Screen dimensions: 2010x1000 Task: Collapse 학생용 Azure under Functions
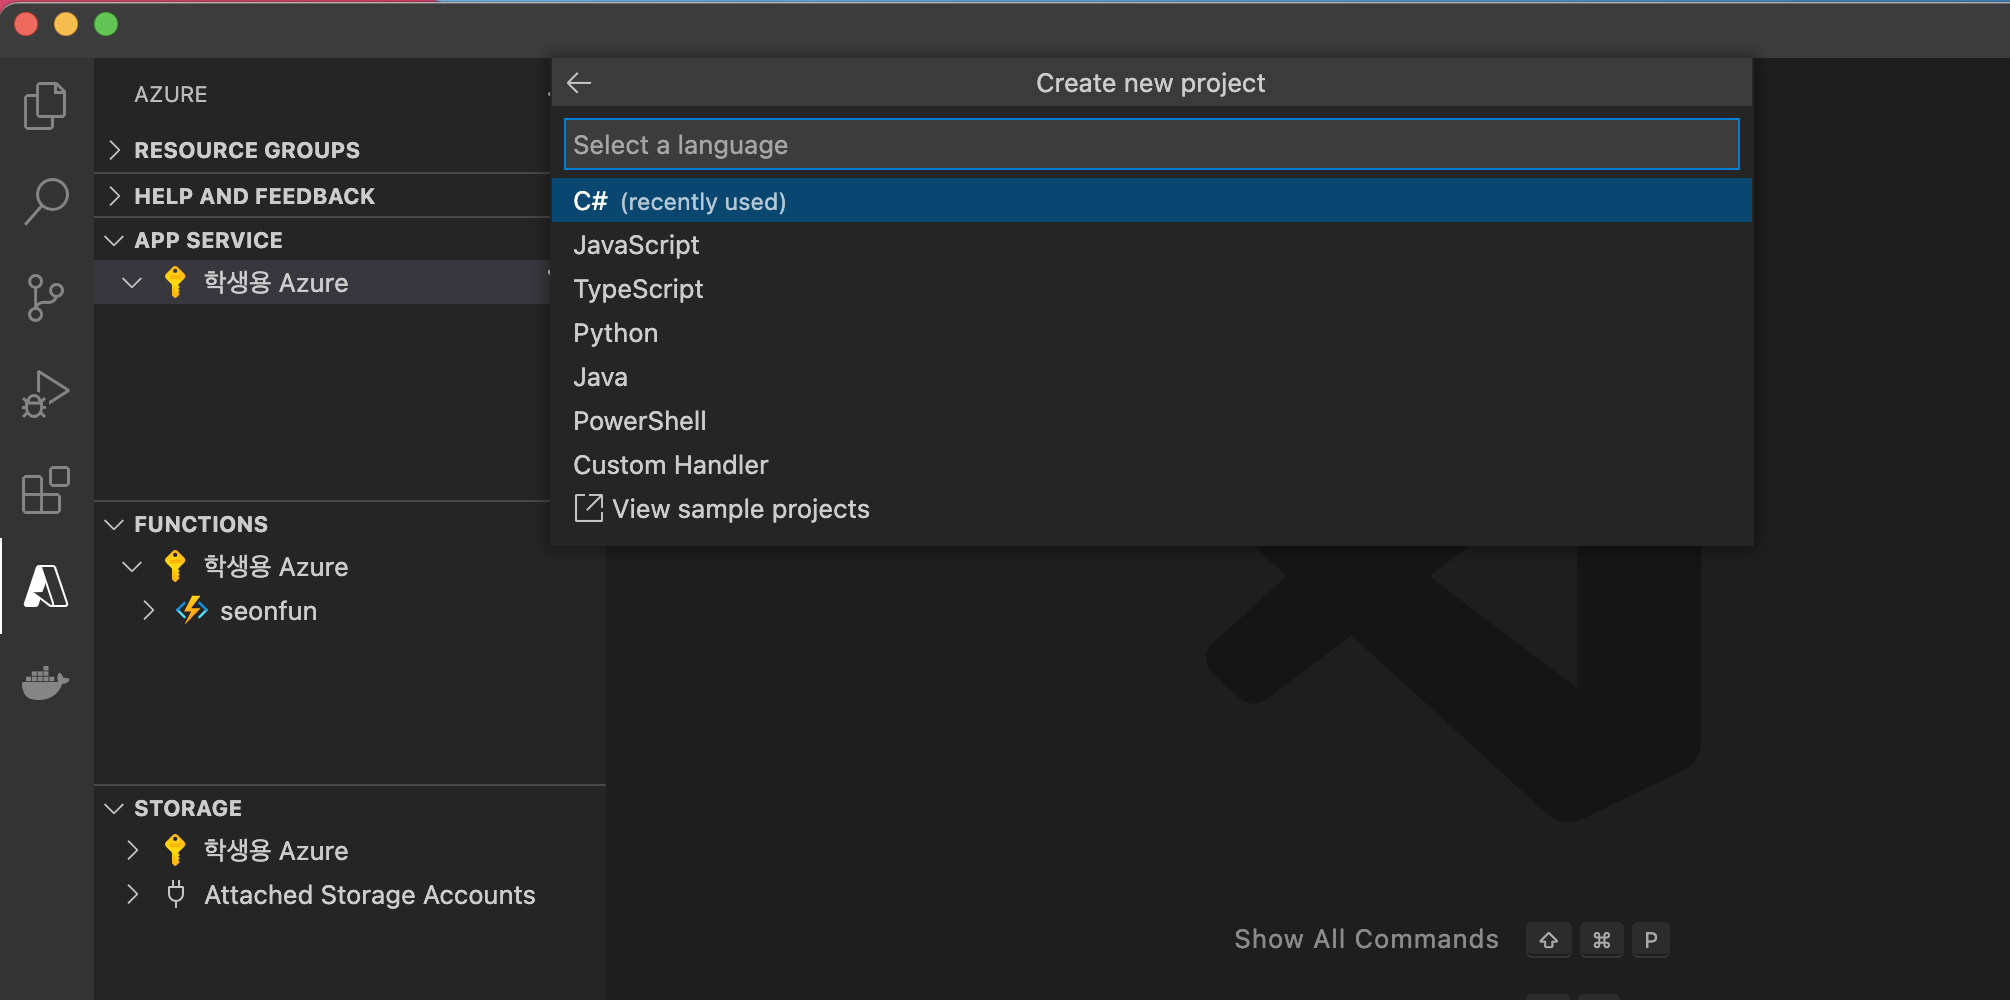[132, 567]
